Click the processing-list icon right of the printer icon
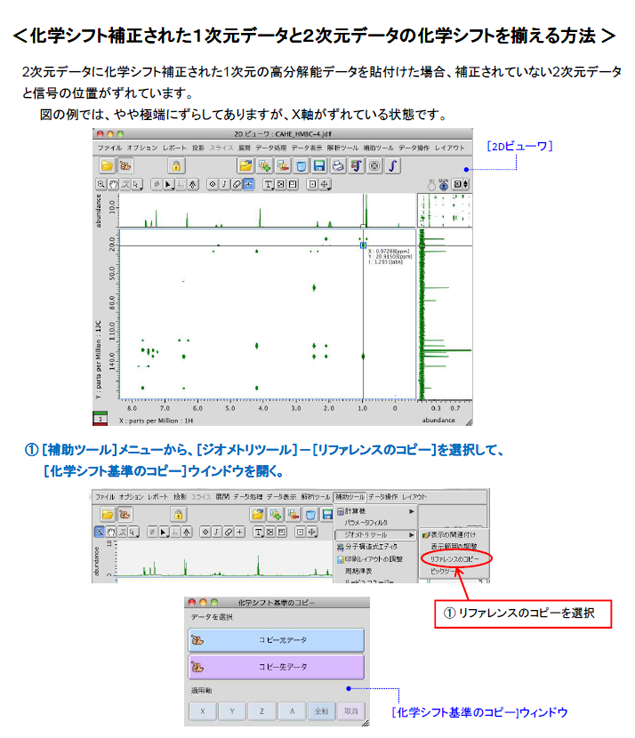The image size is (635, 738). pos(356,166)
